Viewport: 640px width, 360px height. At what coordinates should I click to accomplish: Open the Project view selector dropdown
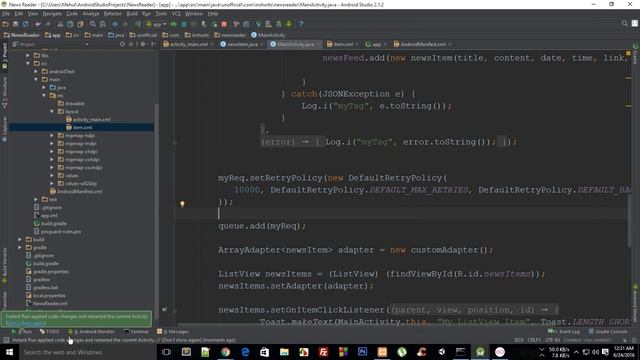point(50,44)
